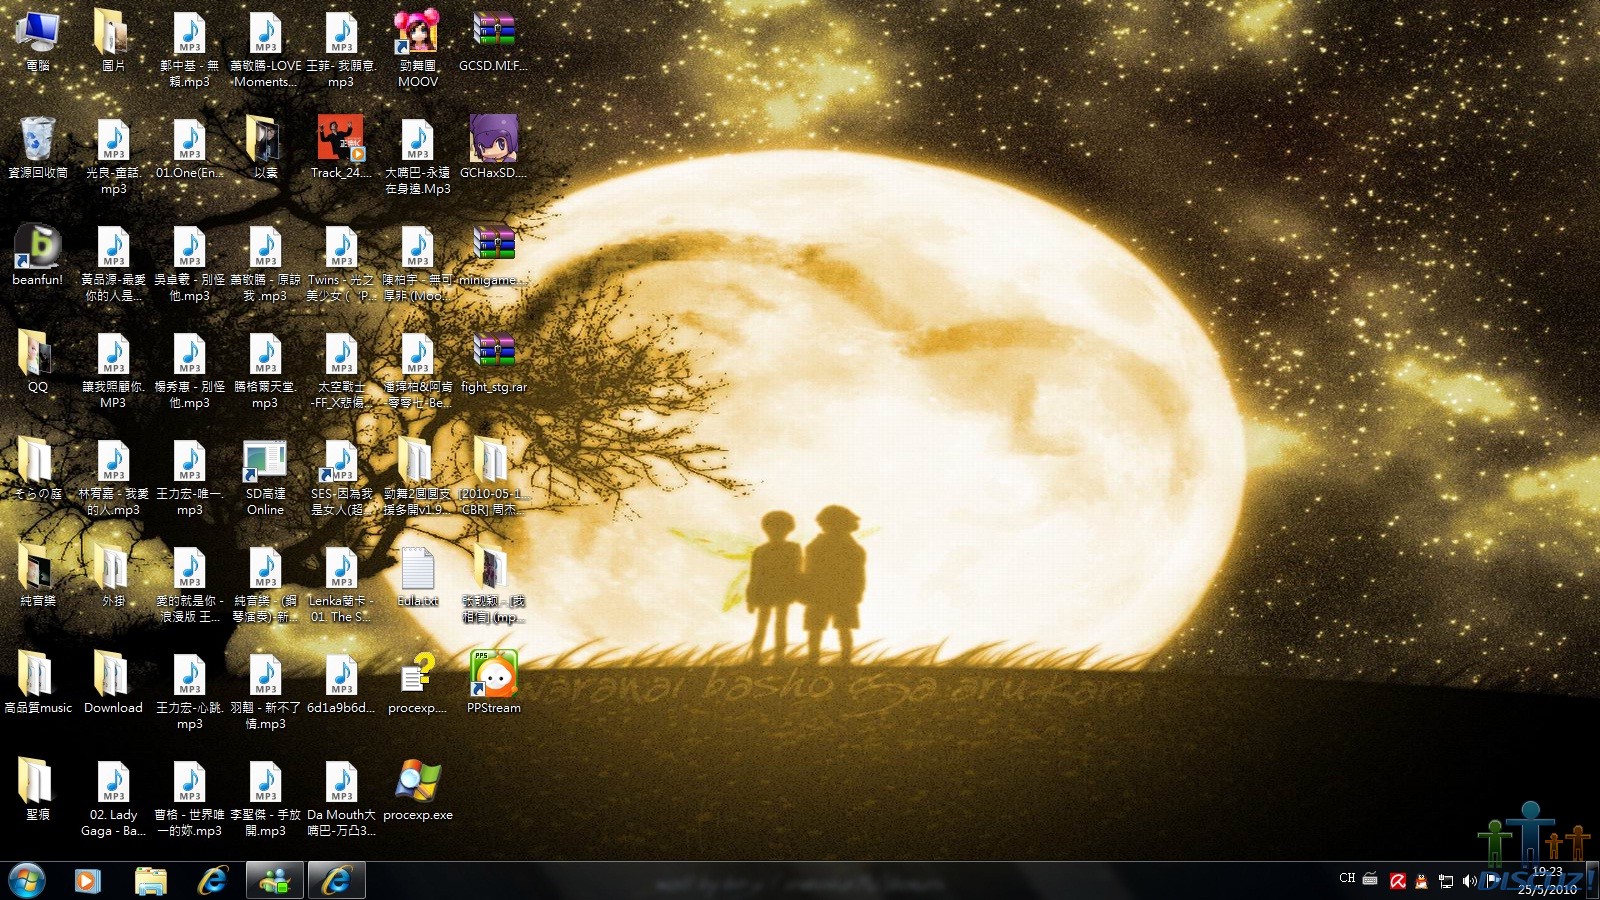Select 吳卓羲 - 別怪他.mp3 file
Screen dimensions: 1600x900
tap(190, 264)
